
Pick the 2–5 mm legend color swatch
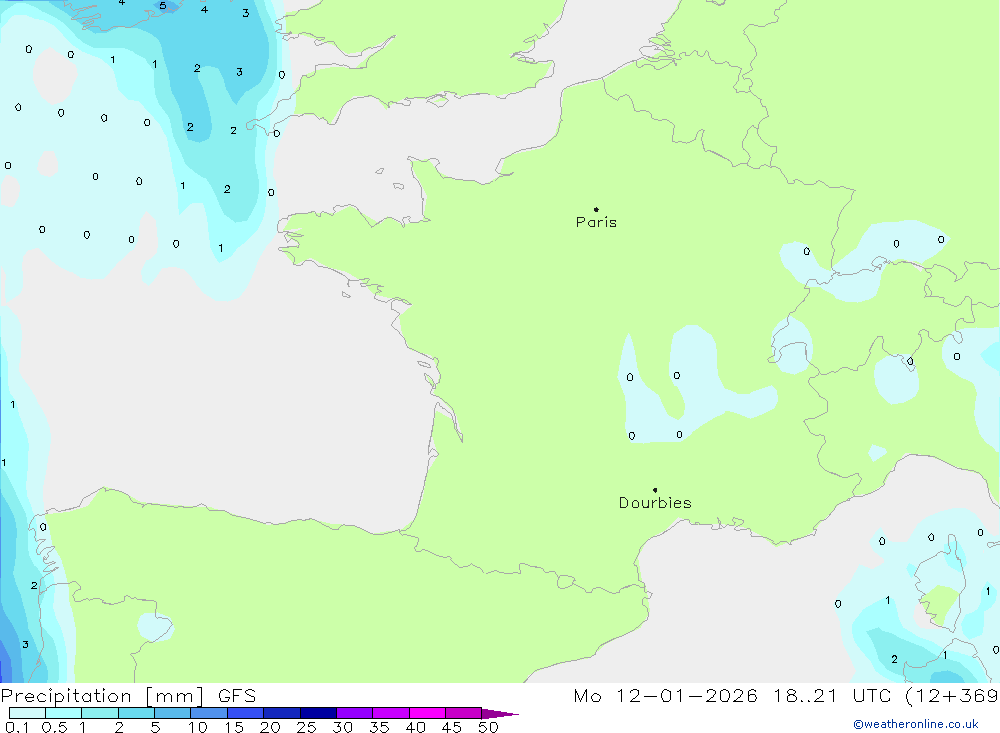(136, 713)
